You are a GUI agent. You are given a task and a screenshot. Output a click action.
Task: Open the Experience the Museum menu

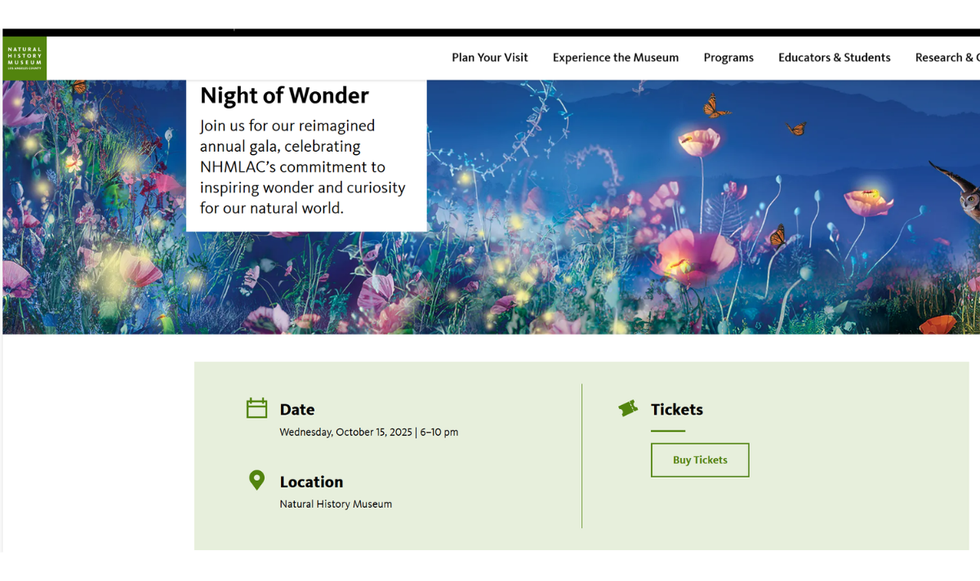[x=616, y=58]
